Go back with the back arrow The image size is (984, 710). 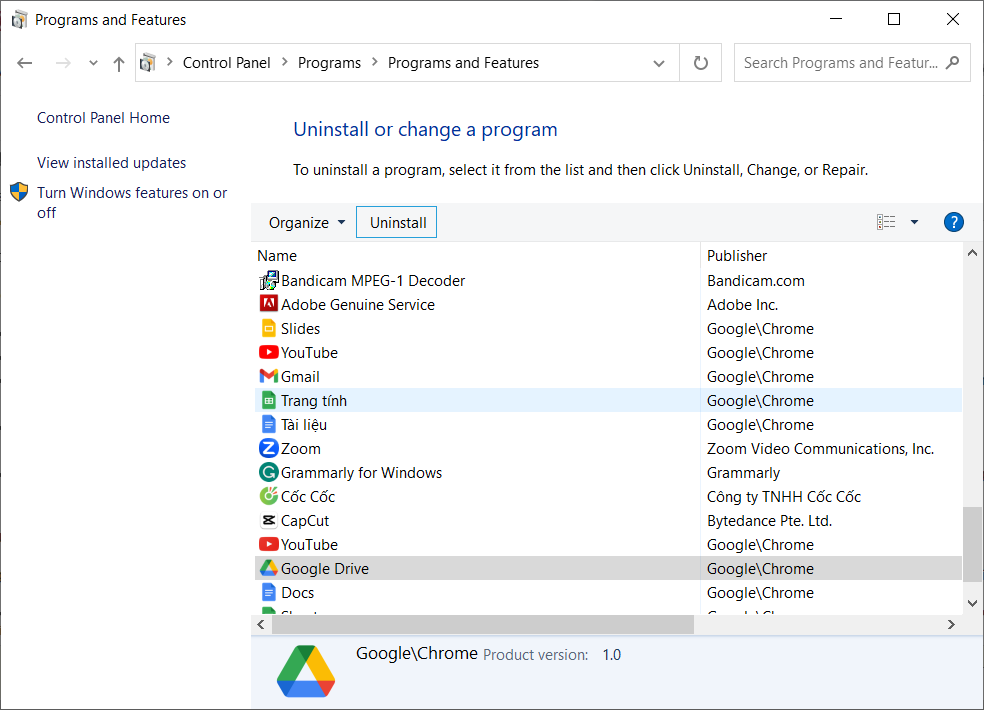(x=24, y=63)
